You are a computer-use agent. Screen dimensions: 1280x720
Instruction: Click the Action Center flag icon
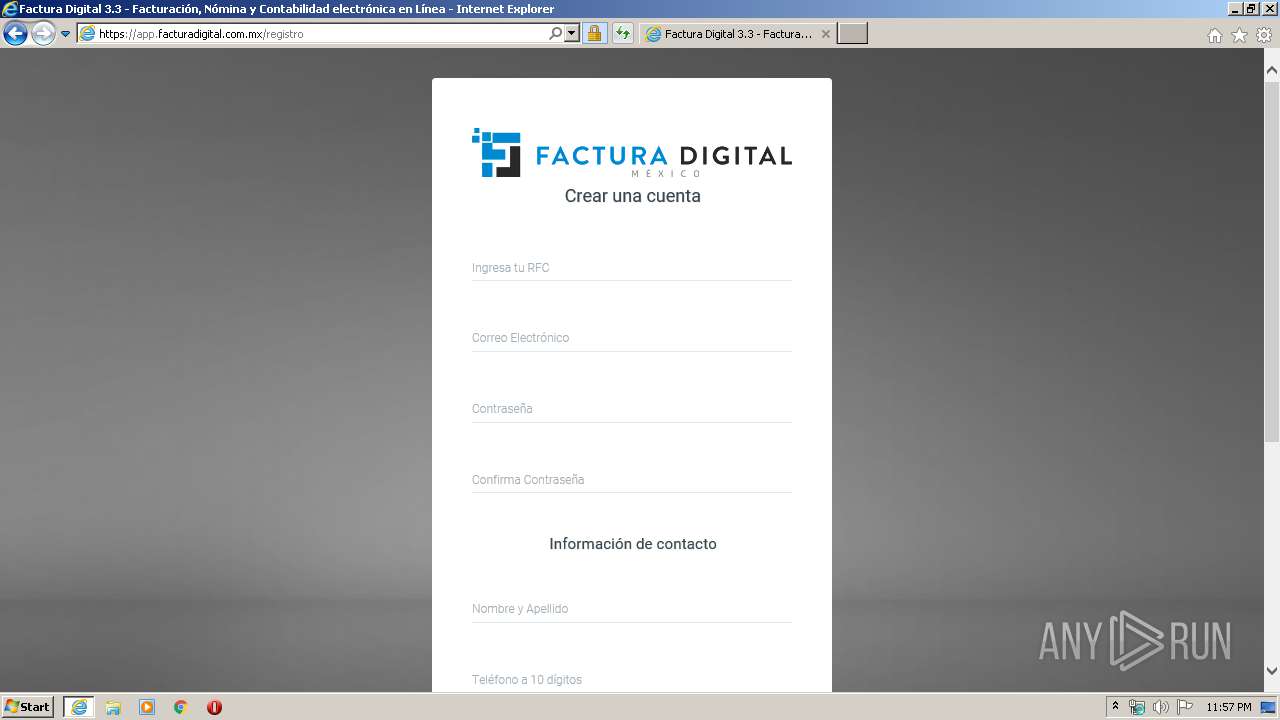(1185, 707)
